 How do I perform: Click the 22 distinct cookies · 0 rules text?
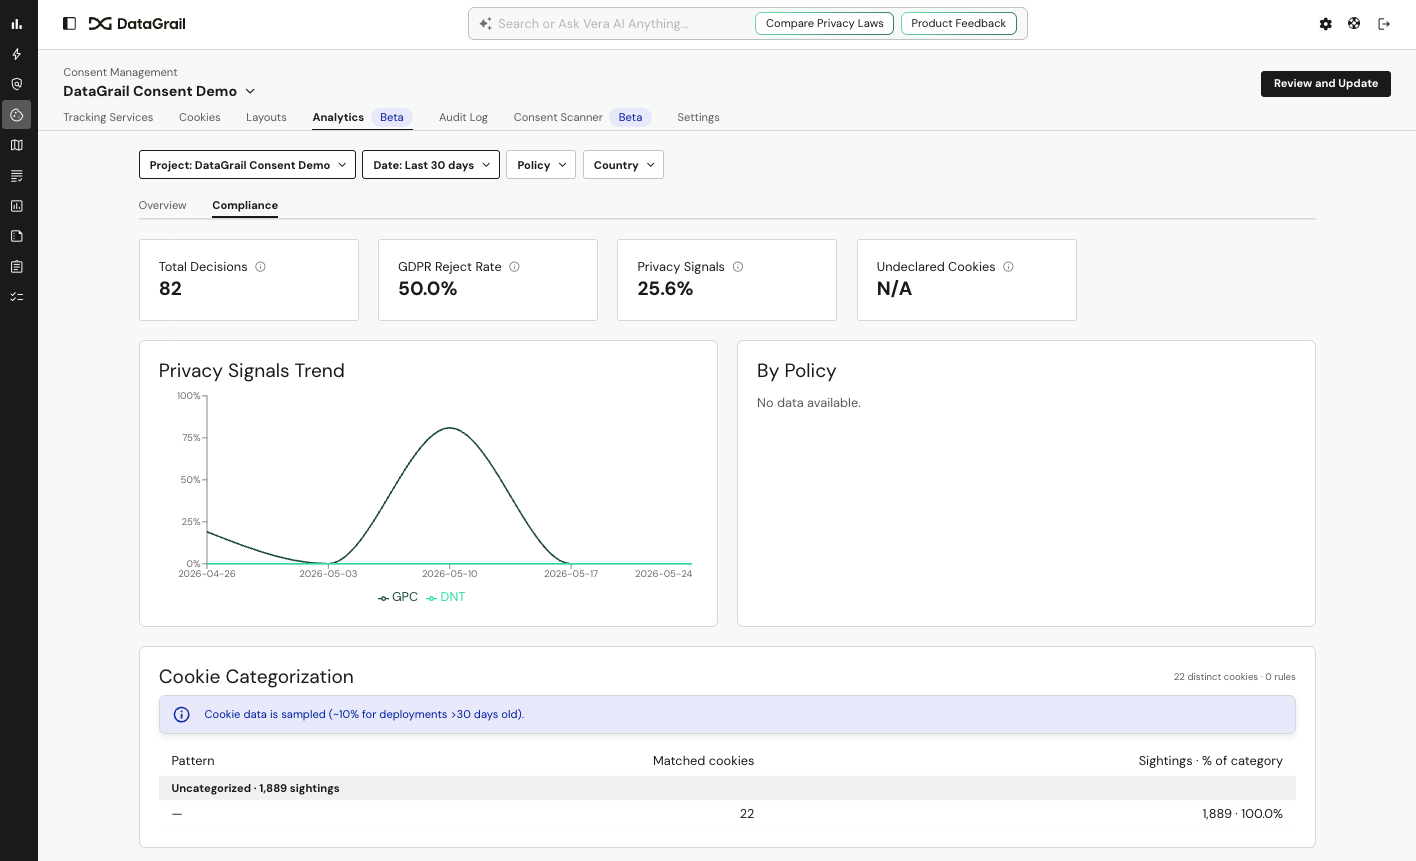[1234, 677]
